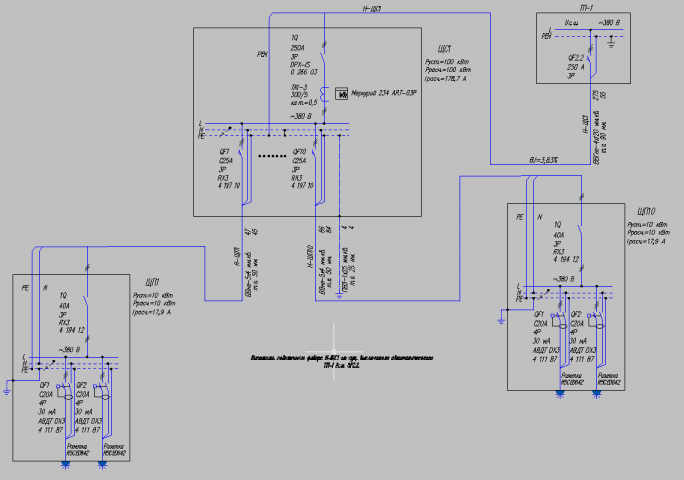Select the vertical Н-ЩП10 cable label

[x=311, y=257]
